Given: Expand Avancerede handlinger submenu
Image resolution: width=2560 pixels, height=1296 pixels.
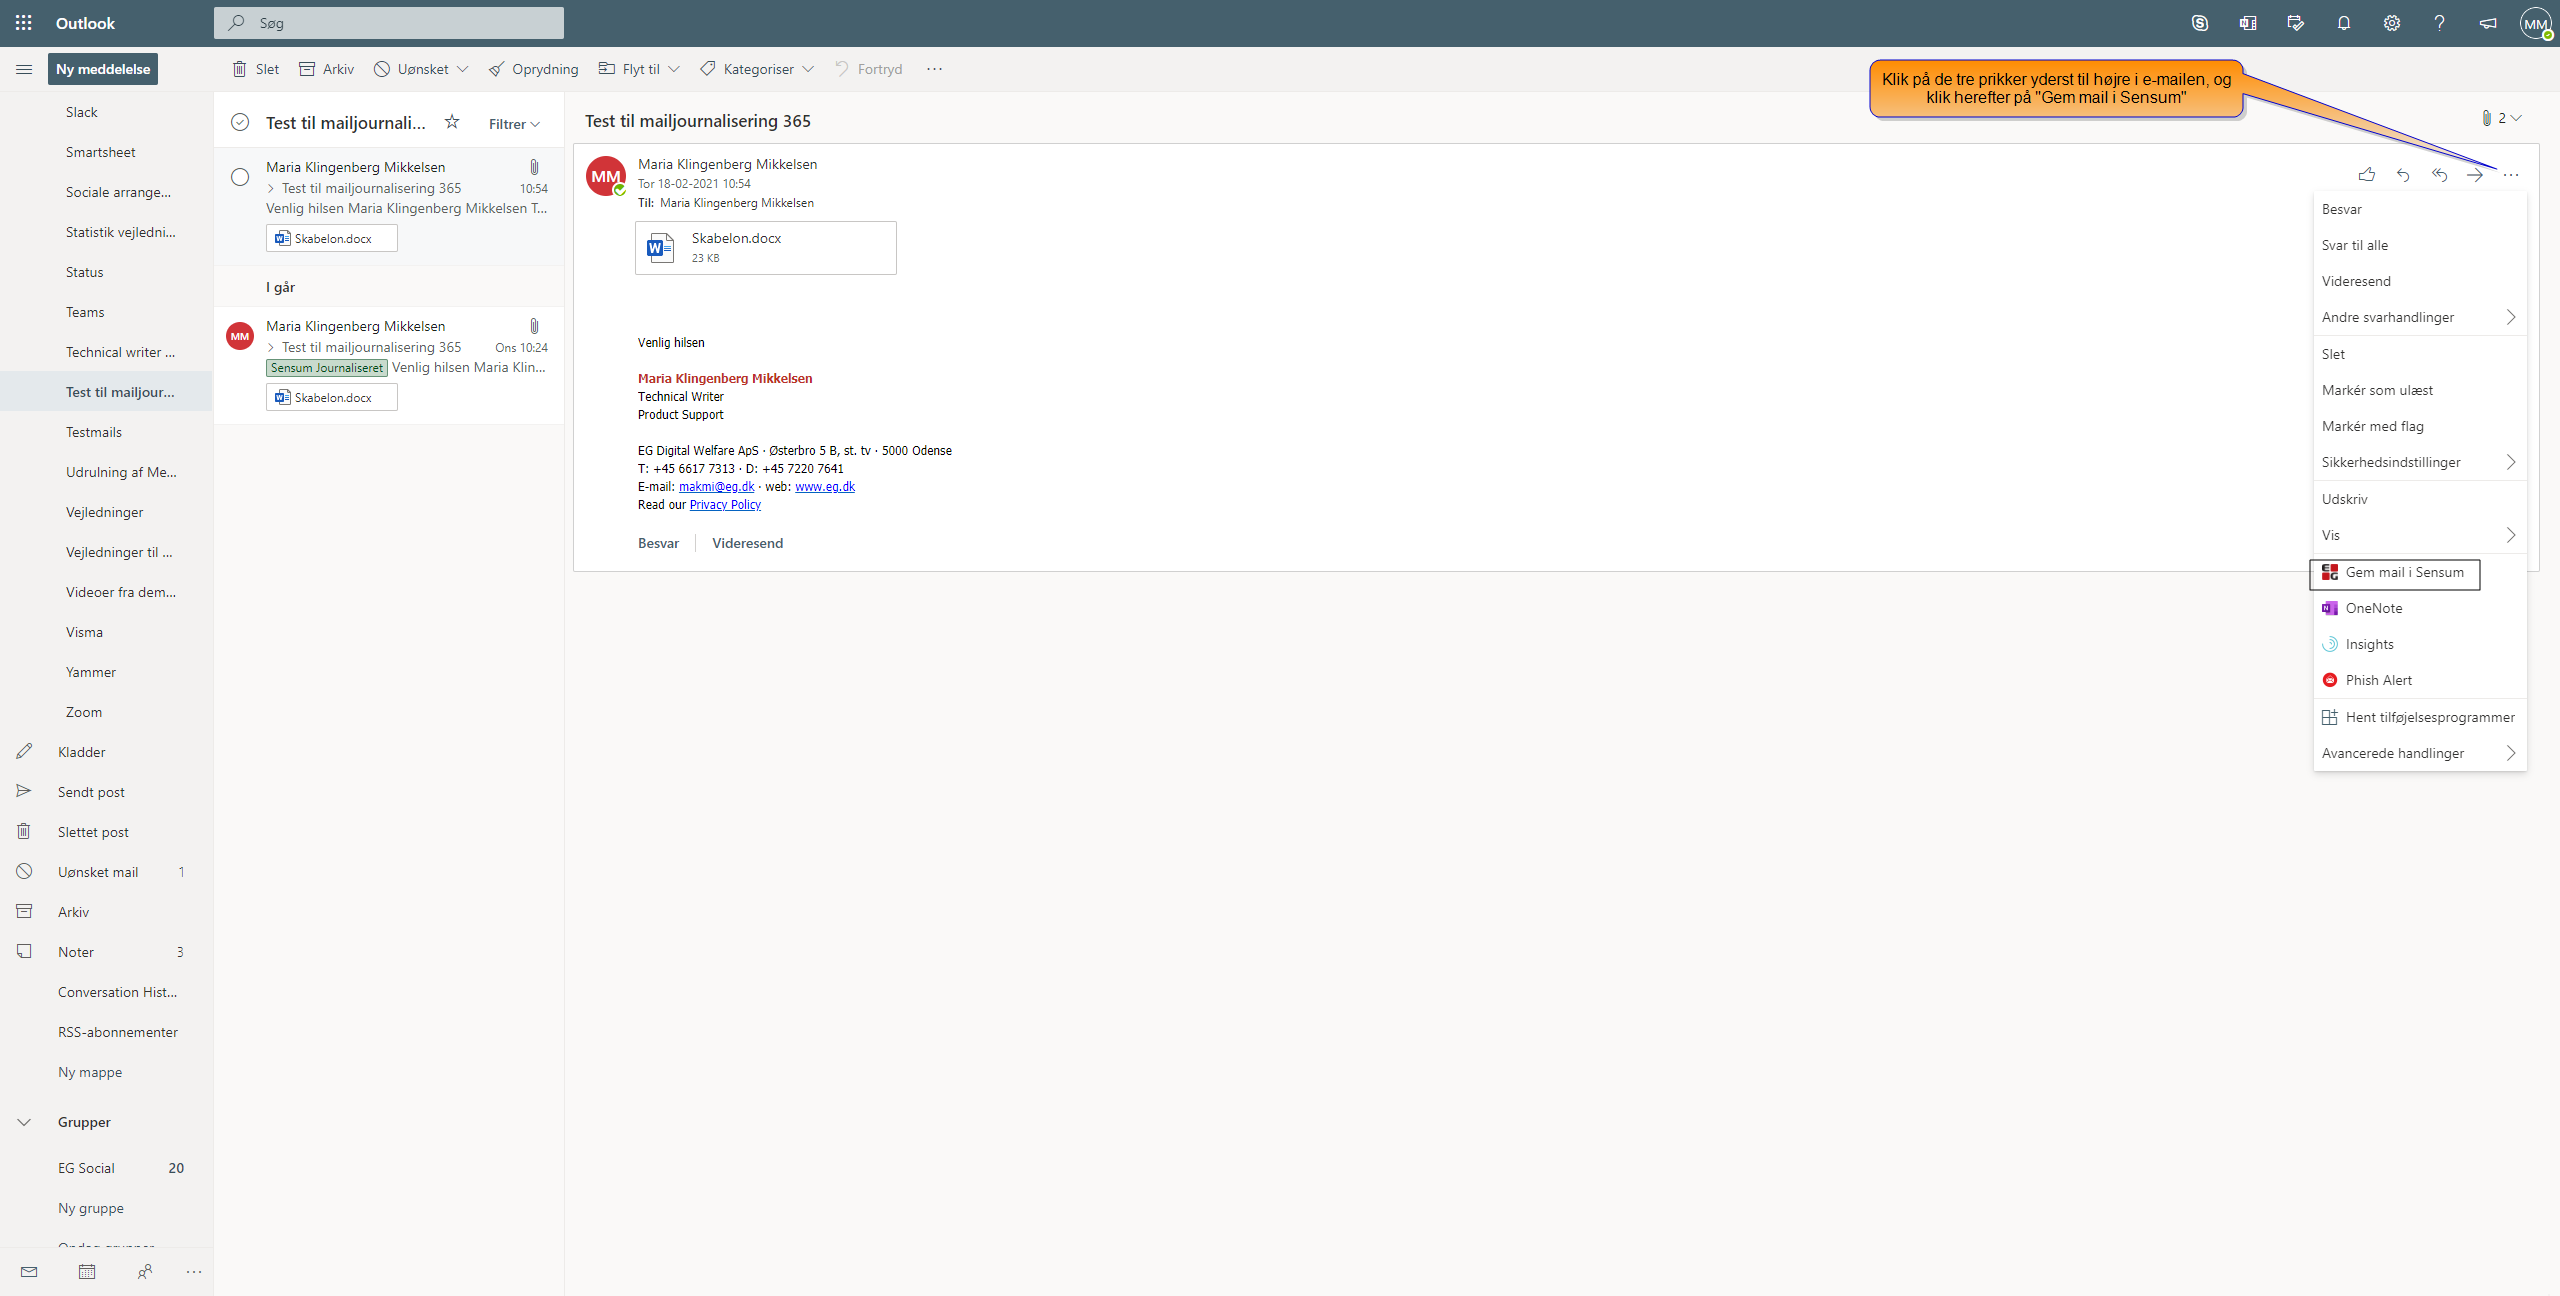Looking at the screenshot, I should (2420, 753).
